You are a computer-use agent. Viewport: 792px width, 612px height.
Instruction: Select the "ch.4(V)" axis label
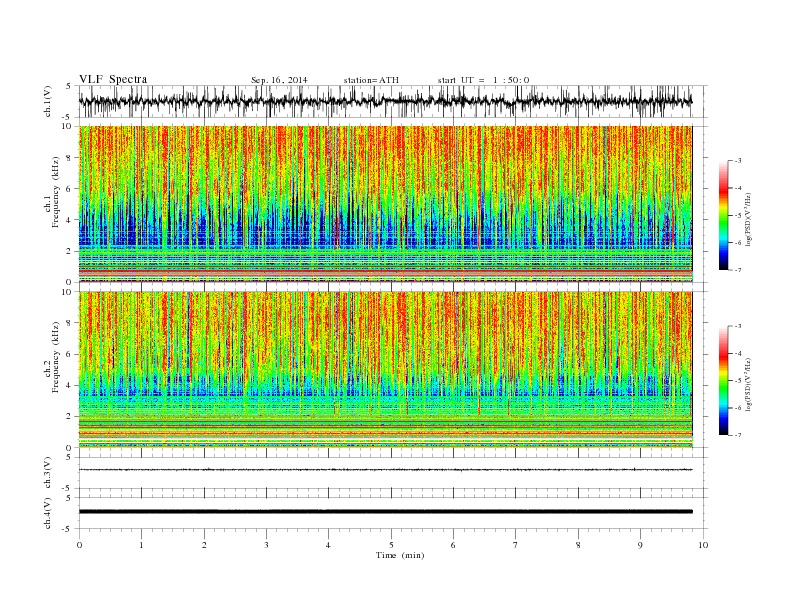[x=48, y=513]
